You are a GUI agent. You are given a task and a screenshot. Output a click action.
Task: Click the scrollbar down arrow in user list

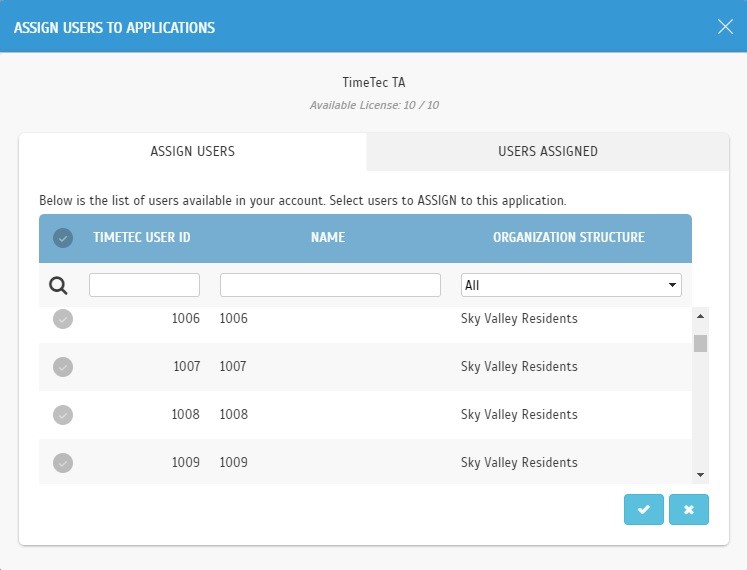point(700,475)
